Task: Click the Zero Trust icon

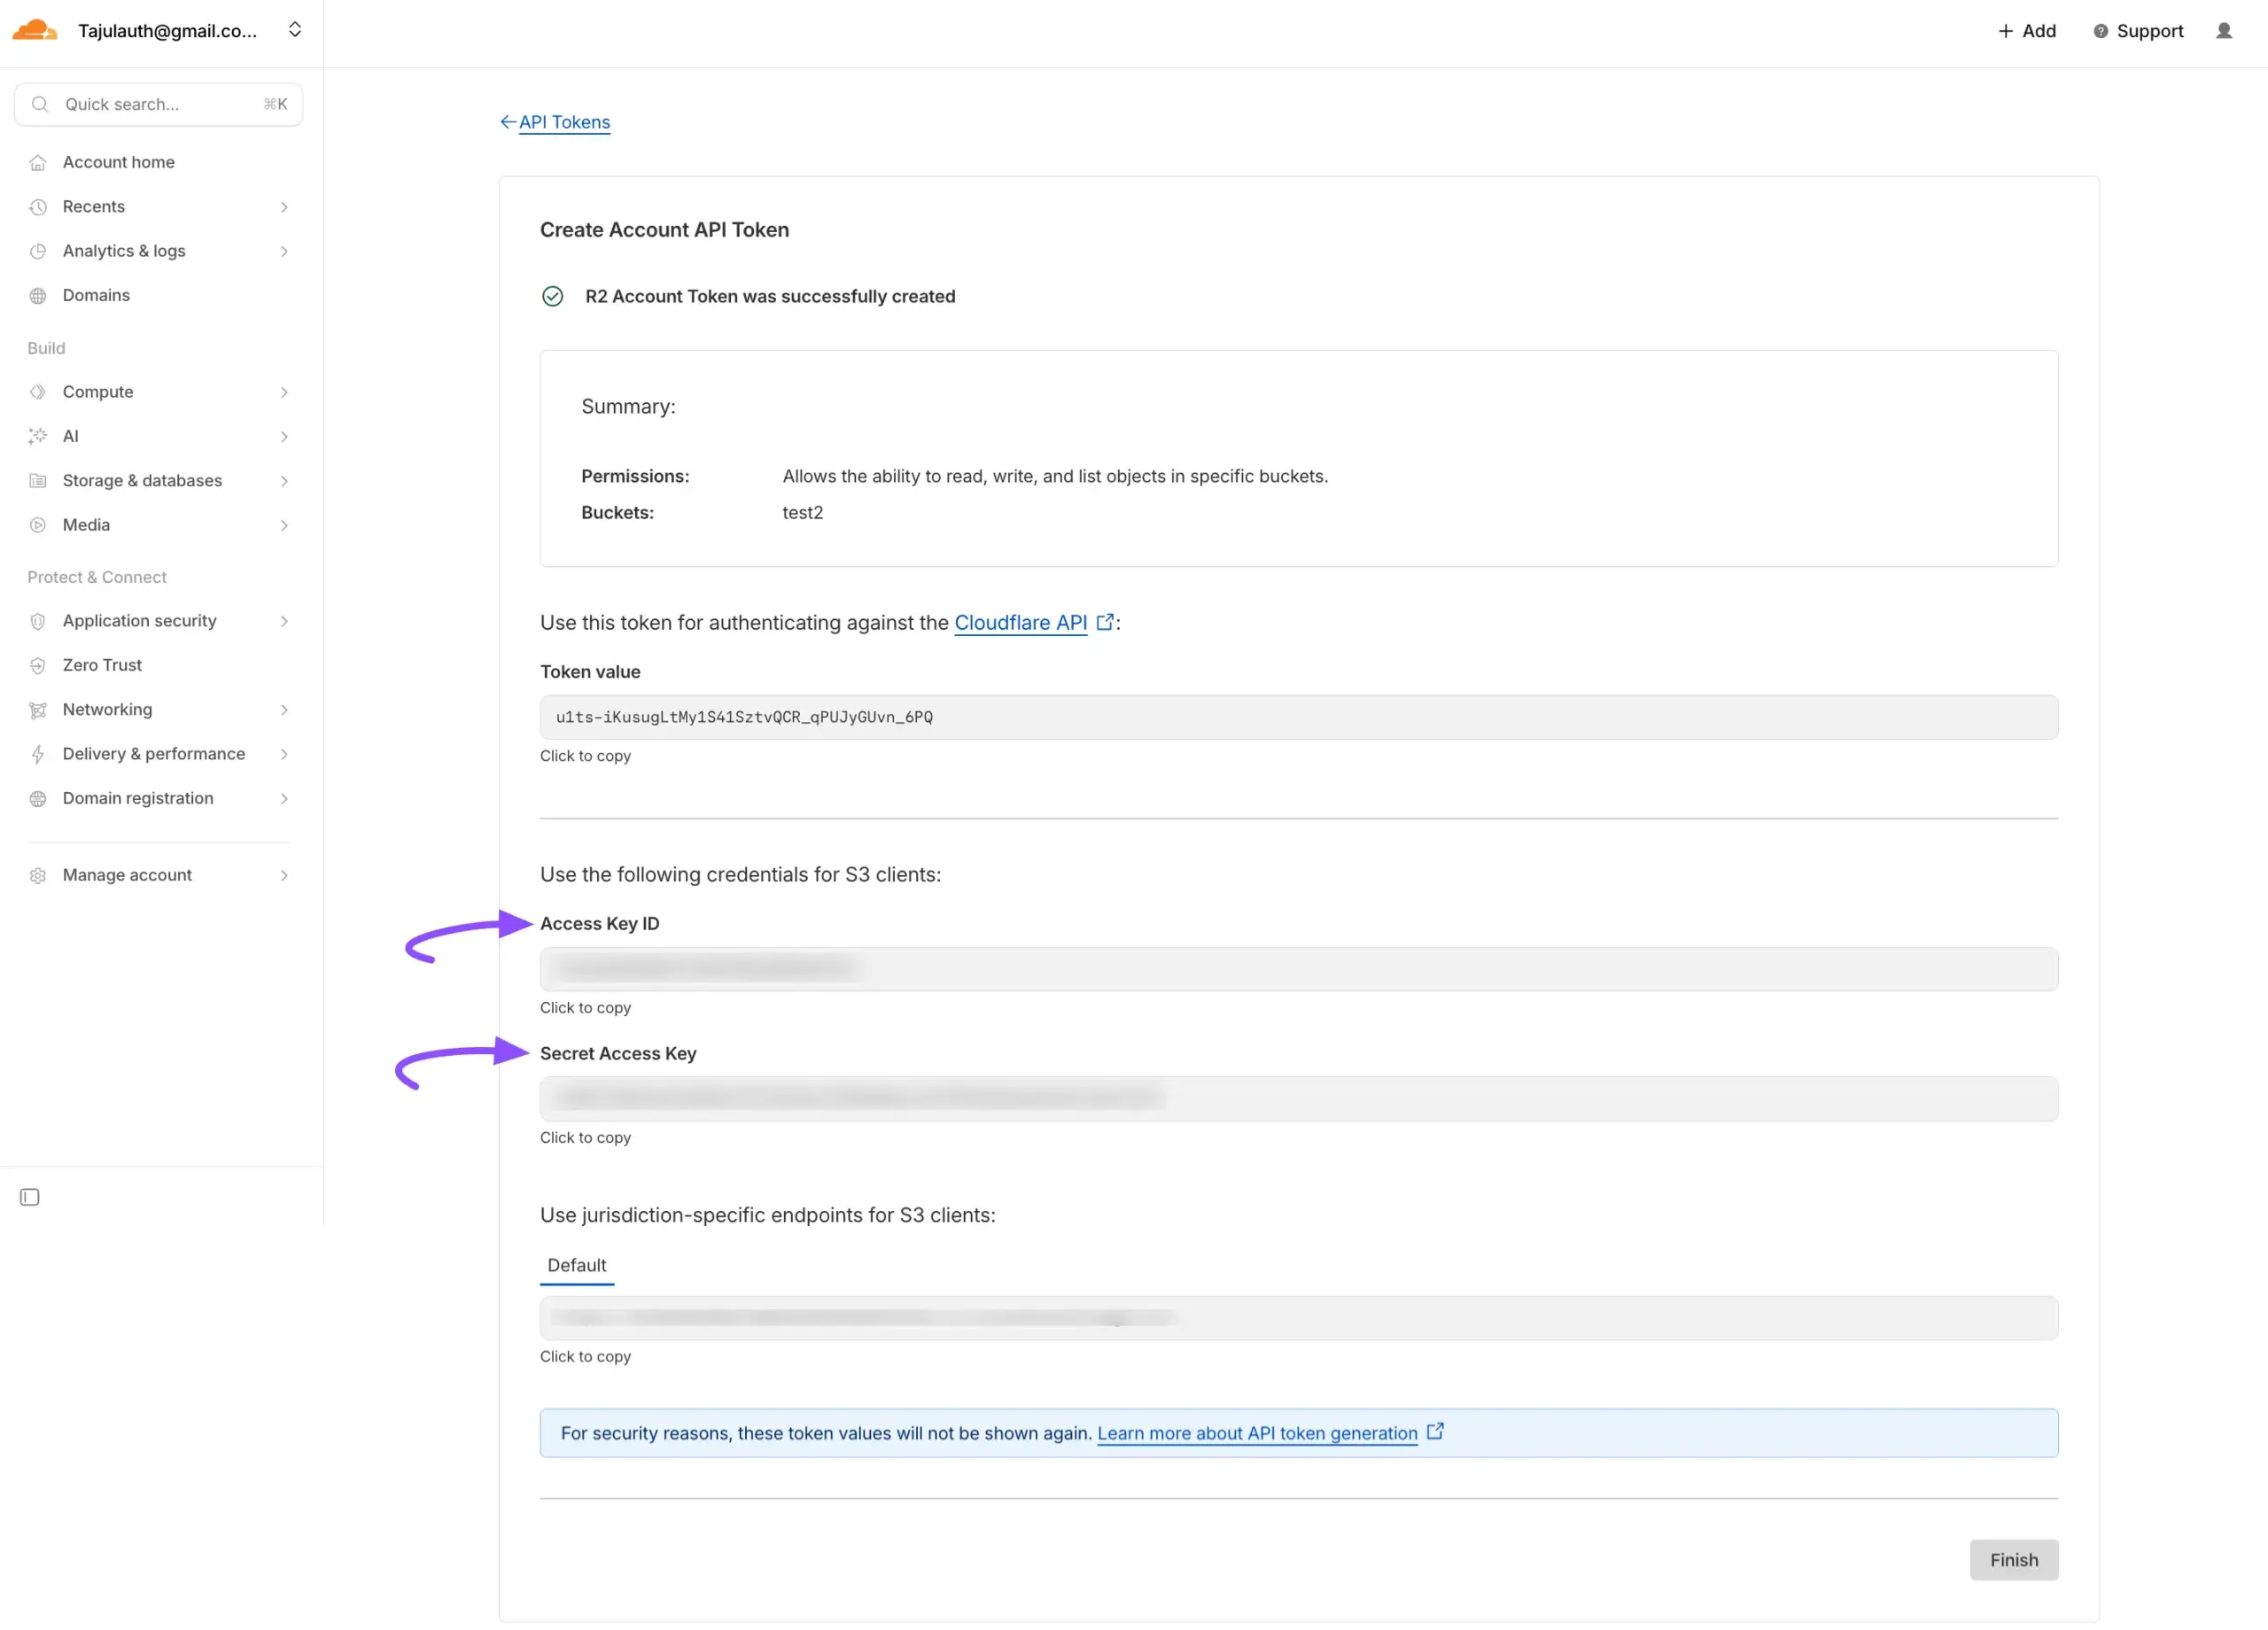Action: coord(38,666)
